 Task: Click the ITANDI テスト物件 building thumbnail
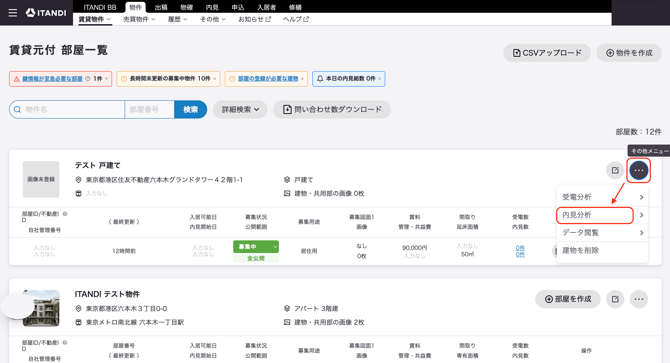pos(41,308)
